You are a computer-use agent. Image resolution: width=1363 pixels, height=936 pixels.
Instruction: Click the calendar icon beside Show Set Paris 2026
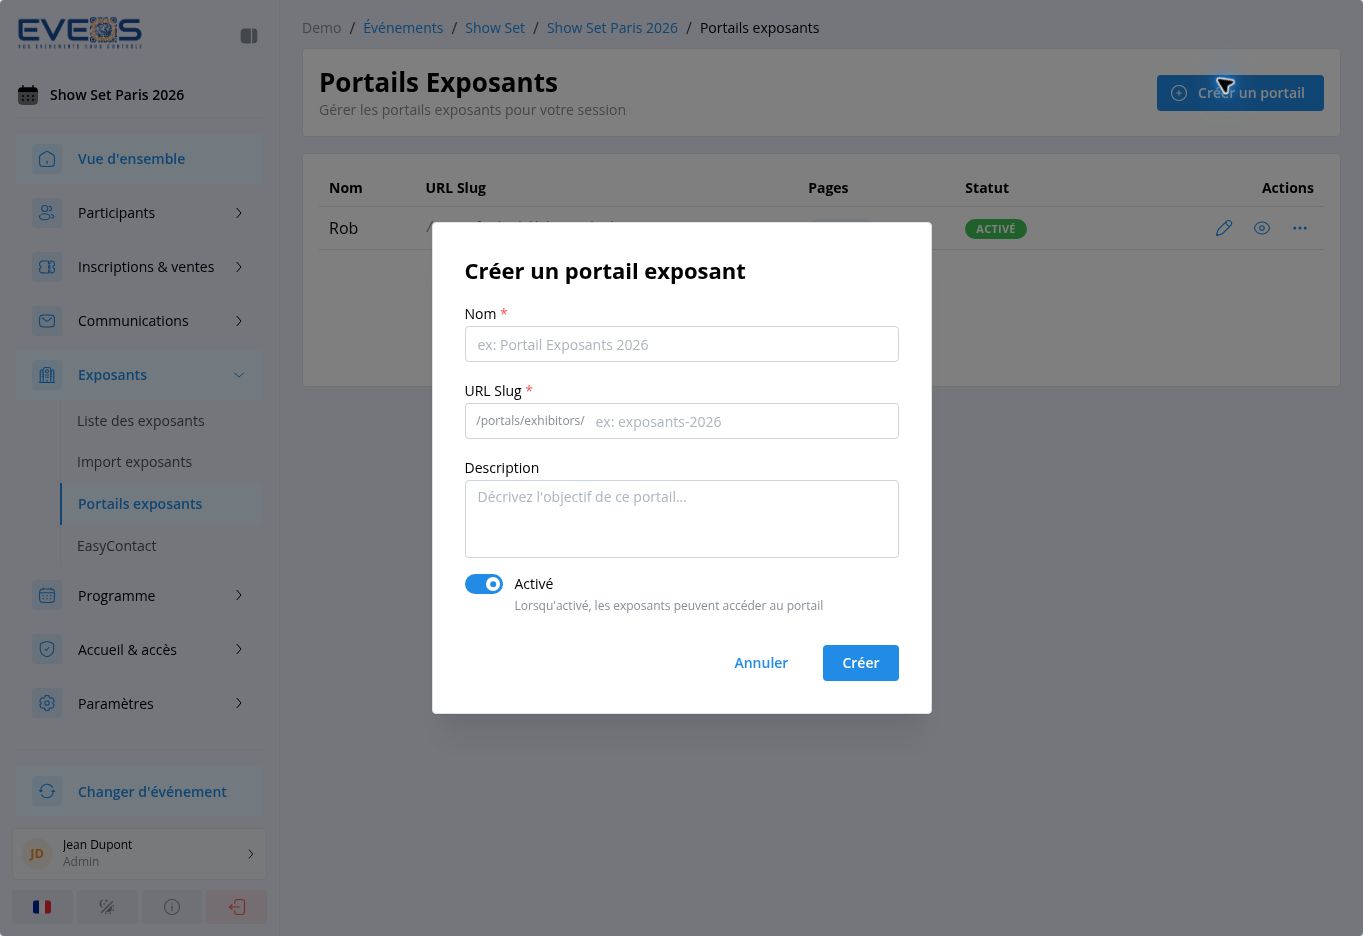click(28, 95)
